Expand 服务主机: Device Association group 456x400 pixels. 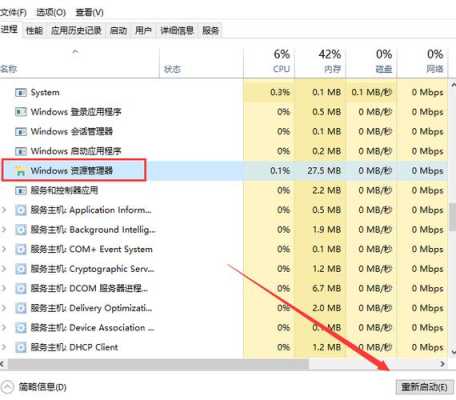tap(4, 328)
